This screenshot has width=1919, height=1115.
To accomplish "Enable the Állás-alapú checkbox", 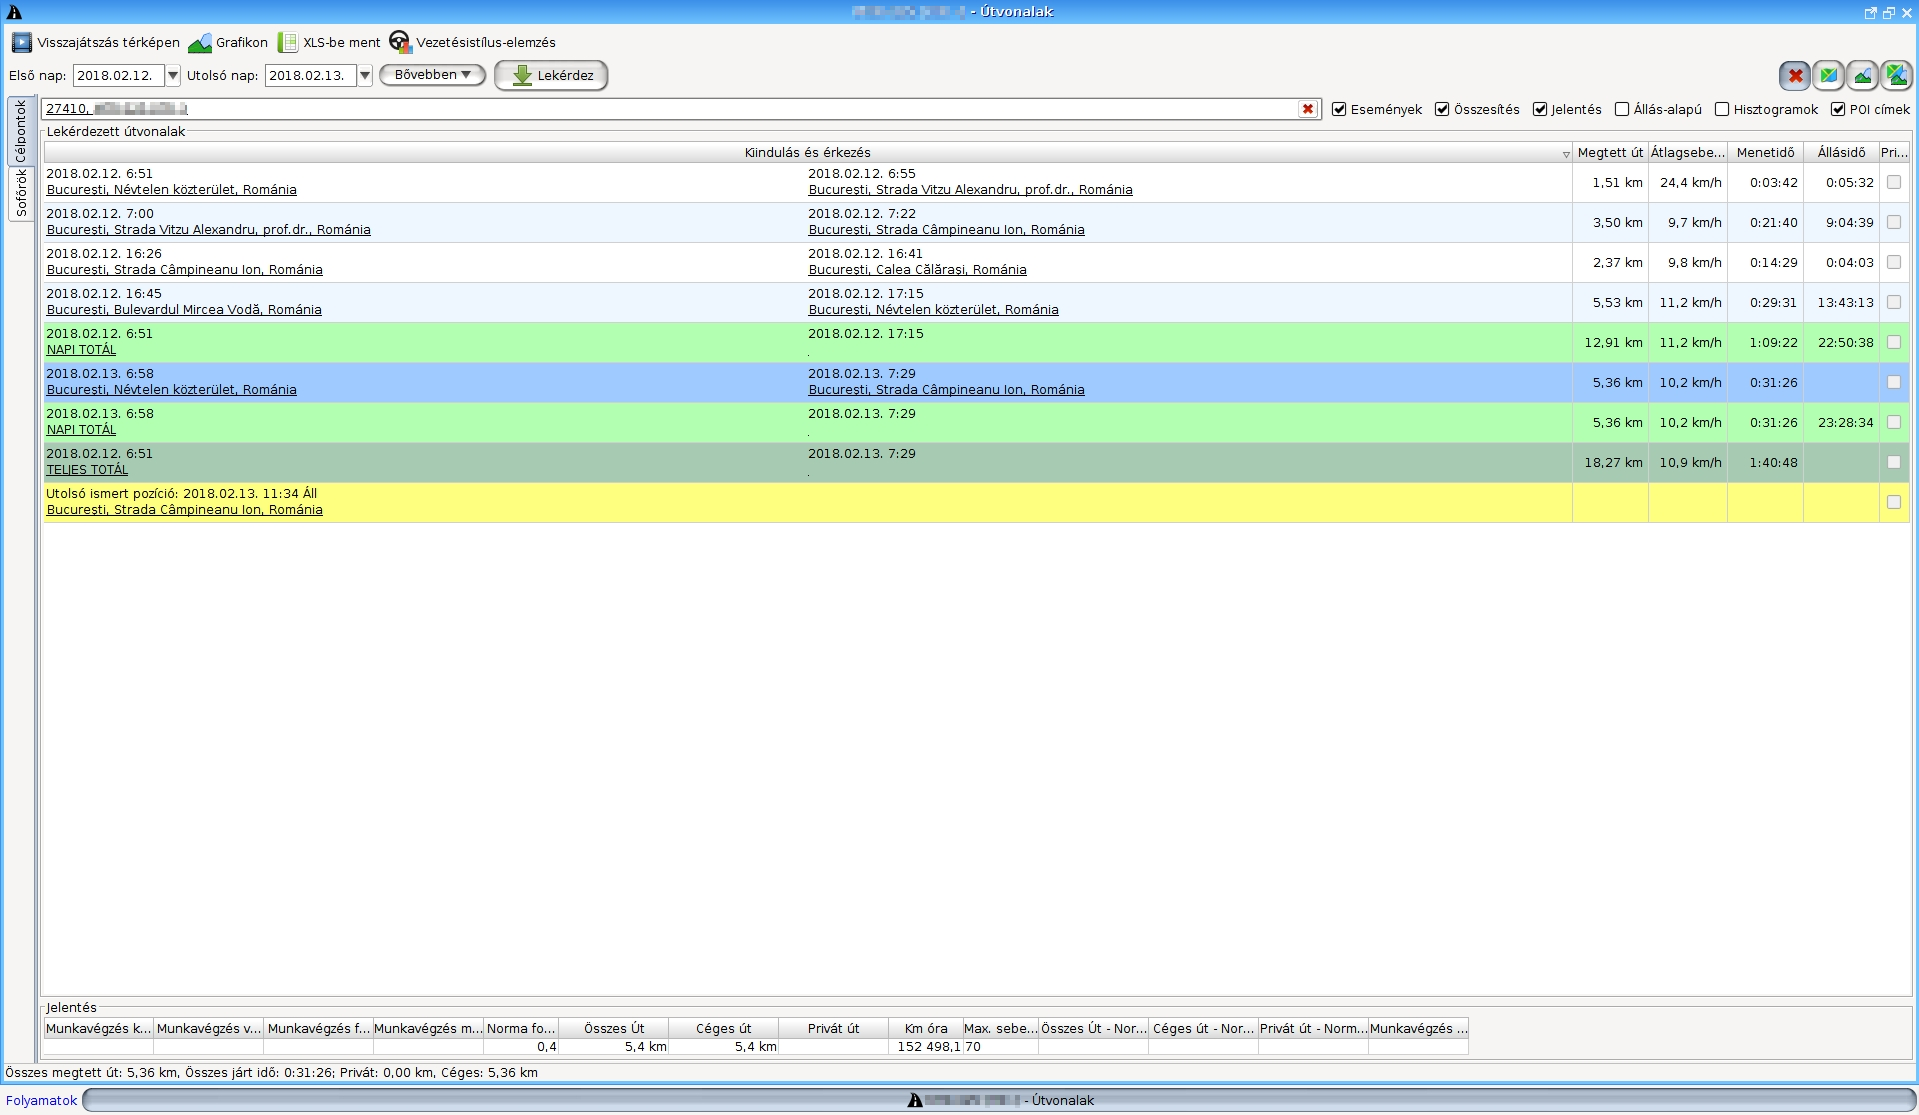I will 1622,110.
